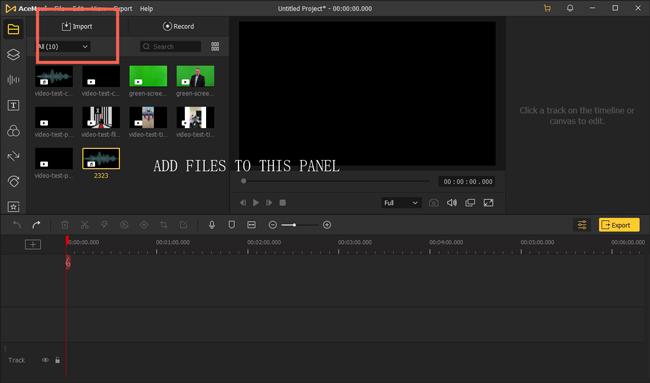This screenshot has width=650, height=383.
Task: Click the lightning Speed icon
Action: point(104,225)
